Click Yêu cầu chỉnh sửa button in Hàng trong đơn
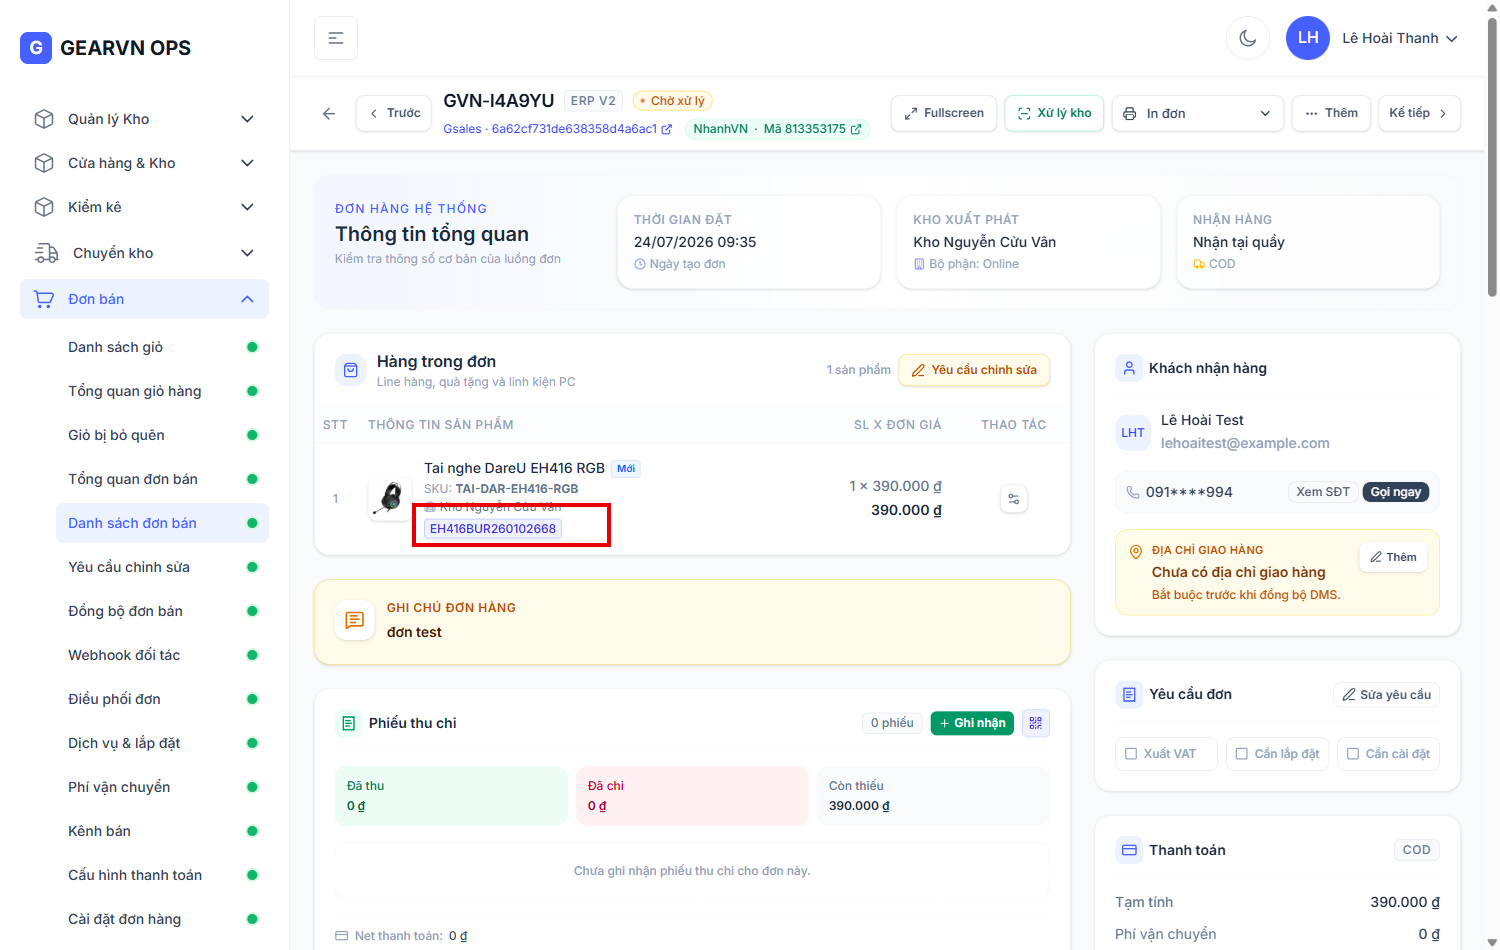The width and height of the screenshot is (1500, 950). point(974,370)
